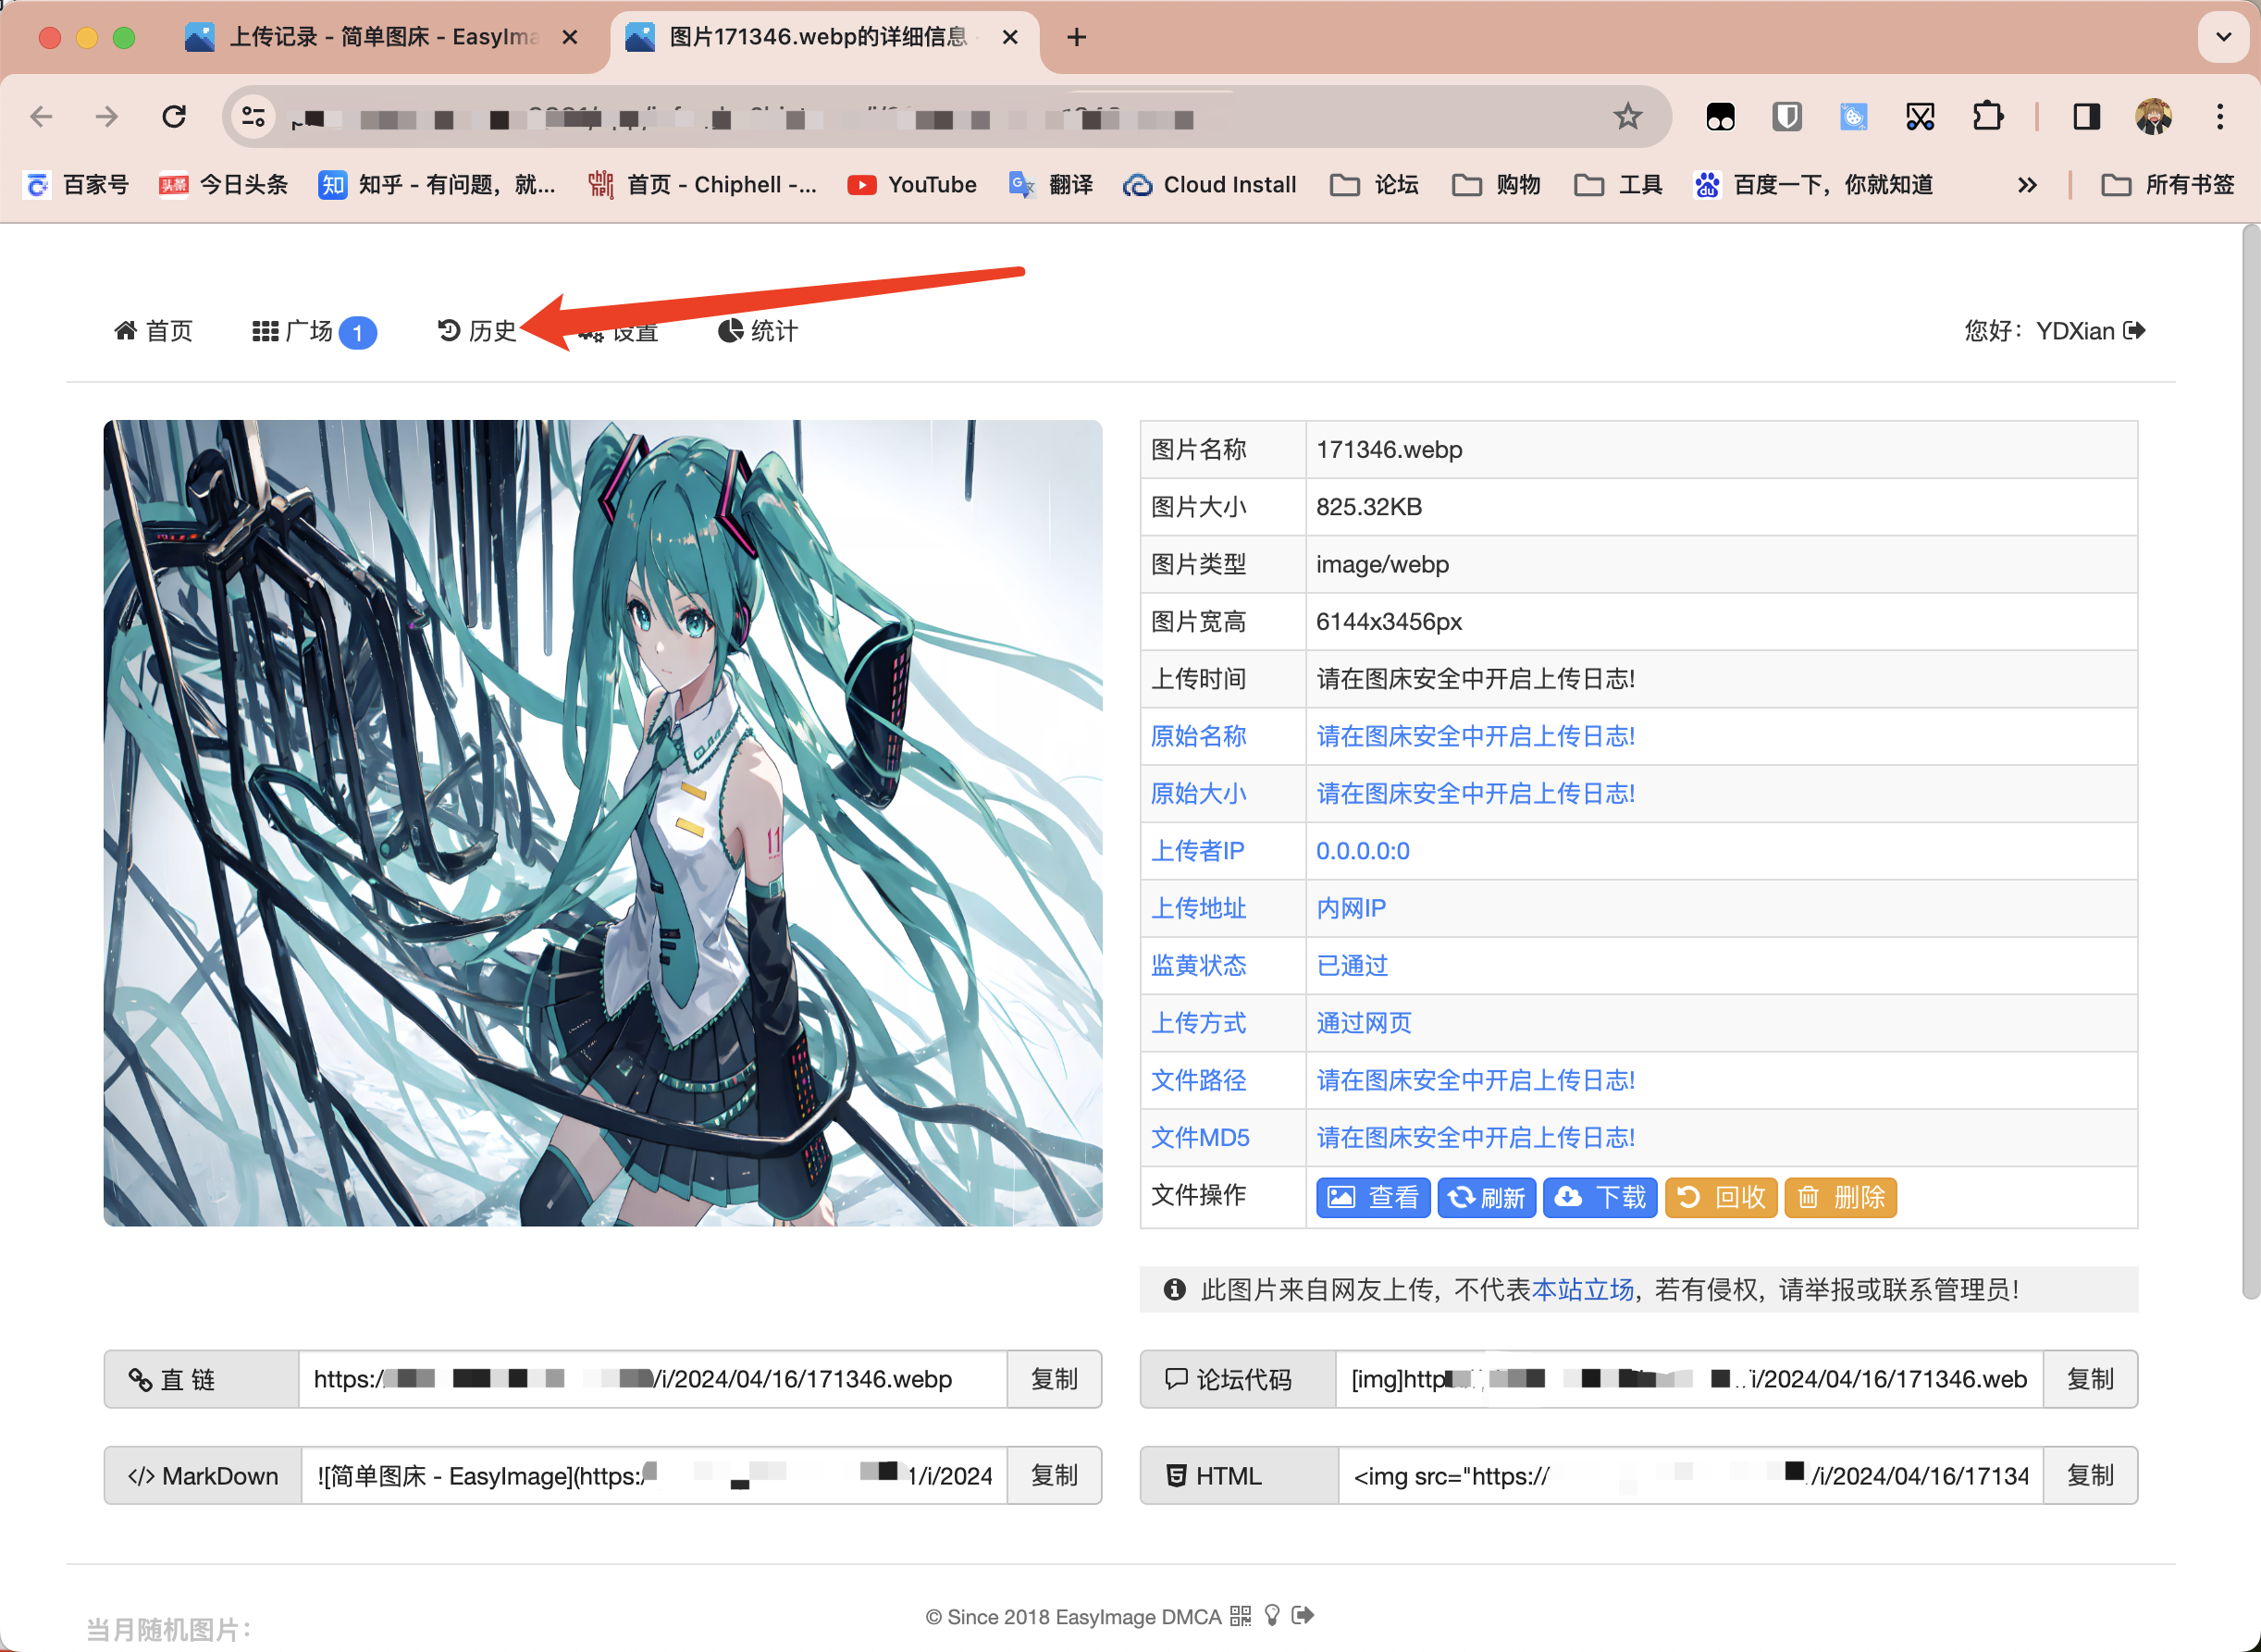Viewport: 2261px width, 1652px height.
Task: Click the MarkDown code input field
Action: click(x=654, y=1476)
